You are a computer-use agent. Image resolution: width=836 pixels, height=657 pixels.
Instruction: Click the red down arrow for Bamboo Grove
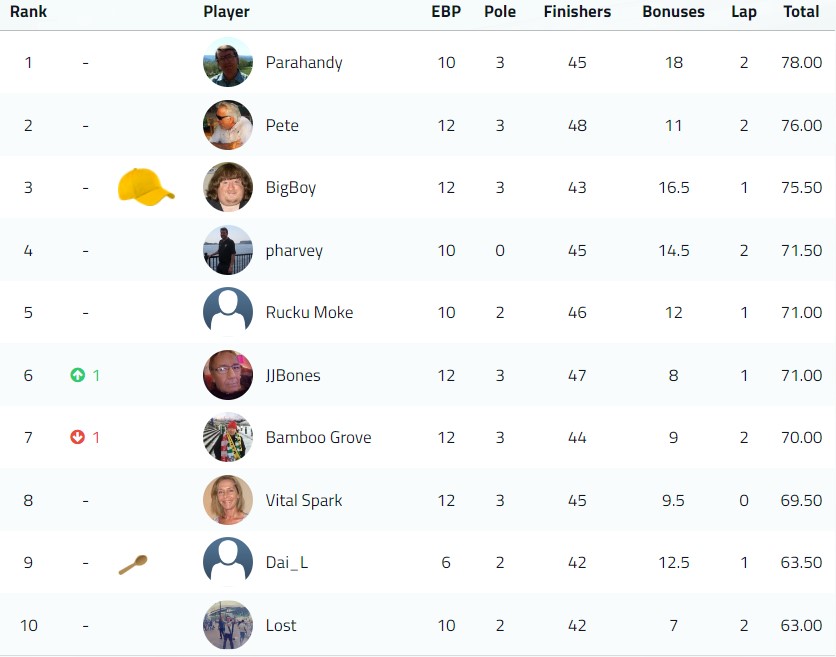(x=77, y=437)
